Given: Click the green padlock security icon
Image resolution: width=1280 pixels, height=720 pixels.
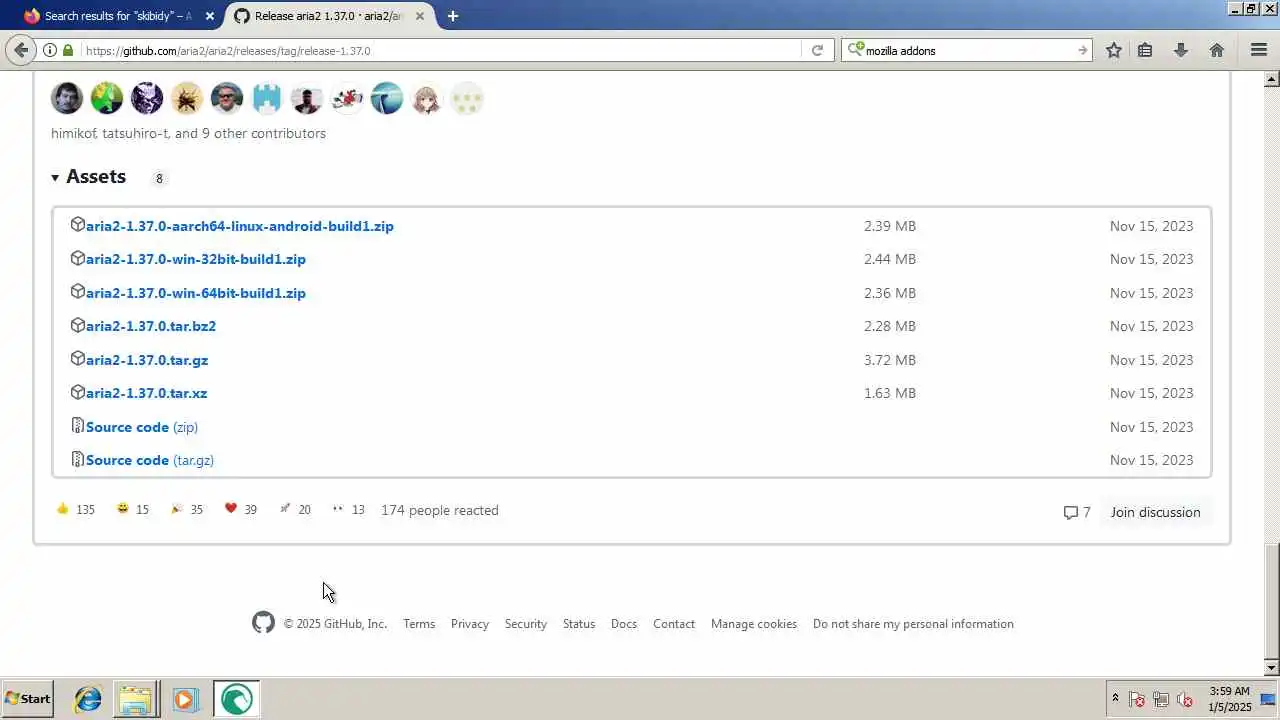Looking at the screenshot, I should click(x=68, y=50).
